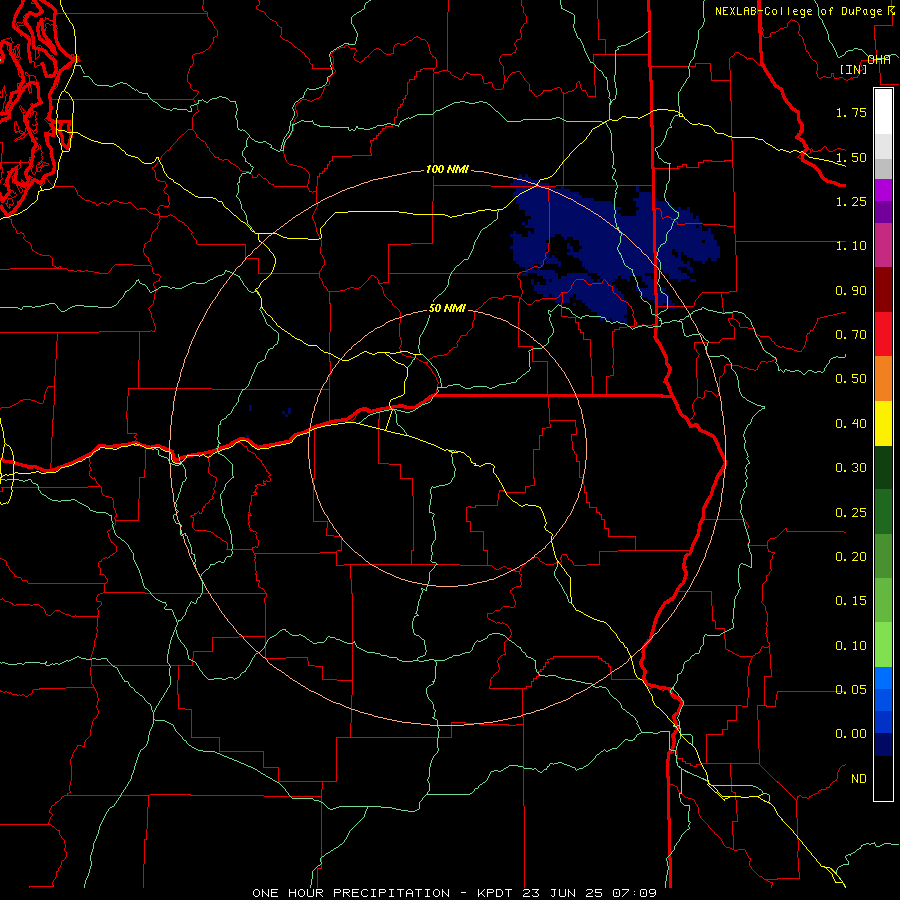Select the white color swatch in legend
The width and height of the screenshot is (900, 900).
(x=883, y=111)
